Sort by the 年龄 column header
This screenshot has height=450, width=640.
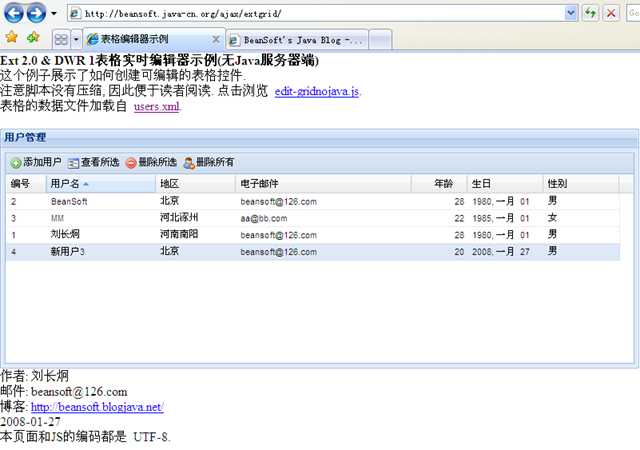click(x=439, y=184)
